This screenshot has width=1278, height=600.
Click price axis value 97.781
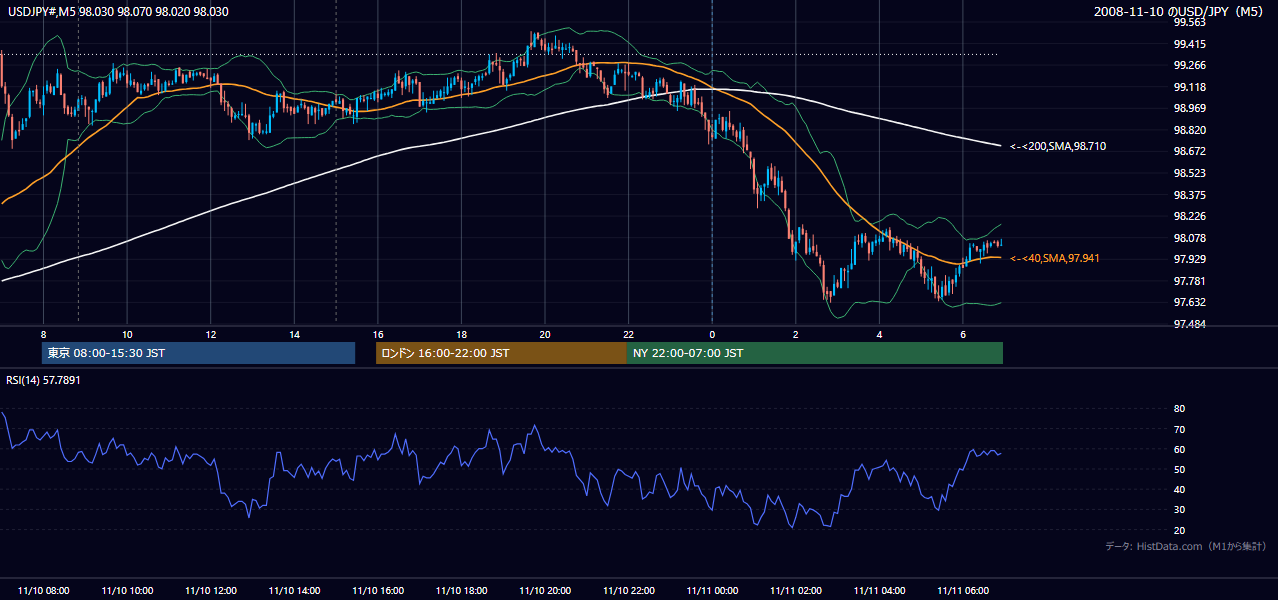coord(1189,281)
